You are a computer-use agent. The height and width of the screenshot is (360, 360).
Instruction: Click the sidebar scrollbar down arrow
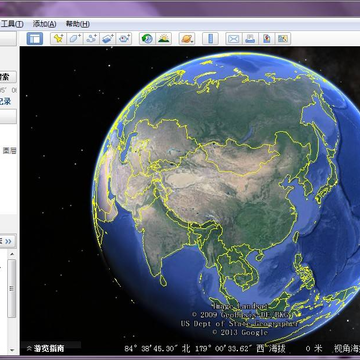click(x=12, y=350)
